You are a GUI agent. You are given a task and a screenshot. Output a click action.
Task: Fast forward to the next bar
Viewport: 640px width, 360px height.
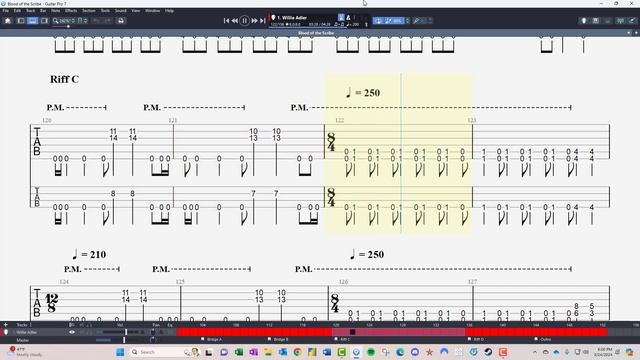(x=254, y=20)
